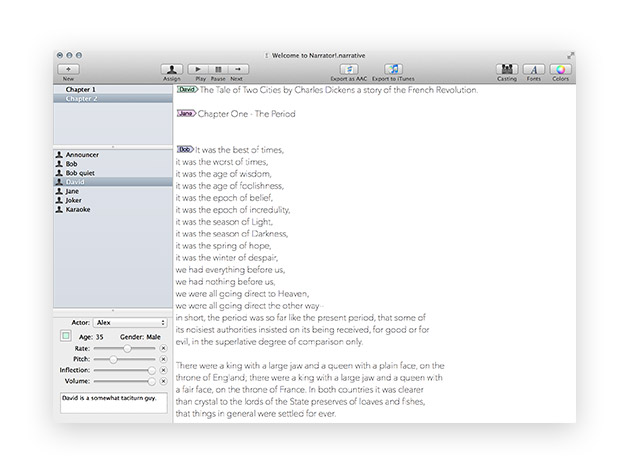Select the Jane character
Screen dimensions: 630x473
113,191
